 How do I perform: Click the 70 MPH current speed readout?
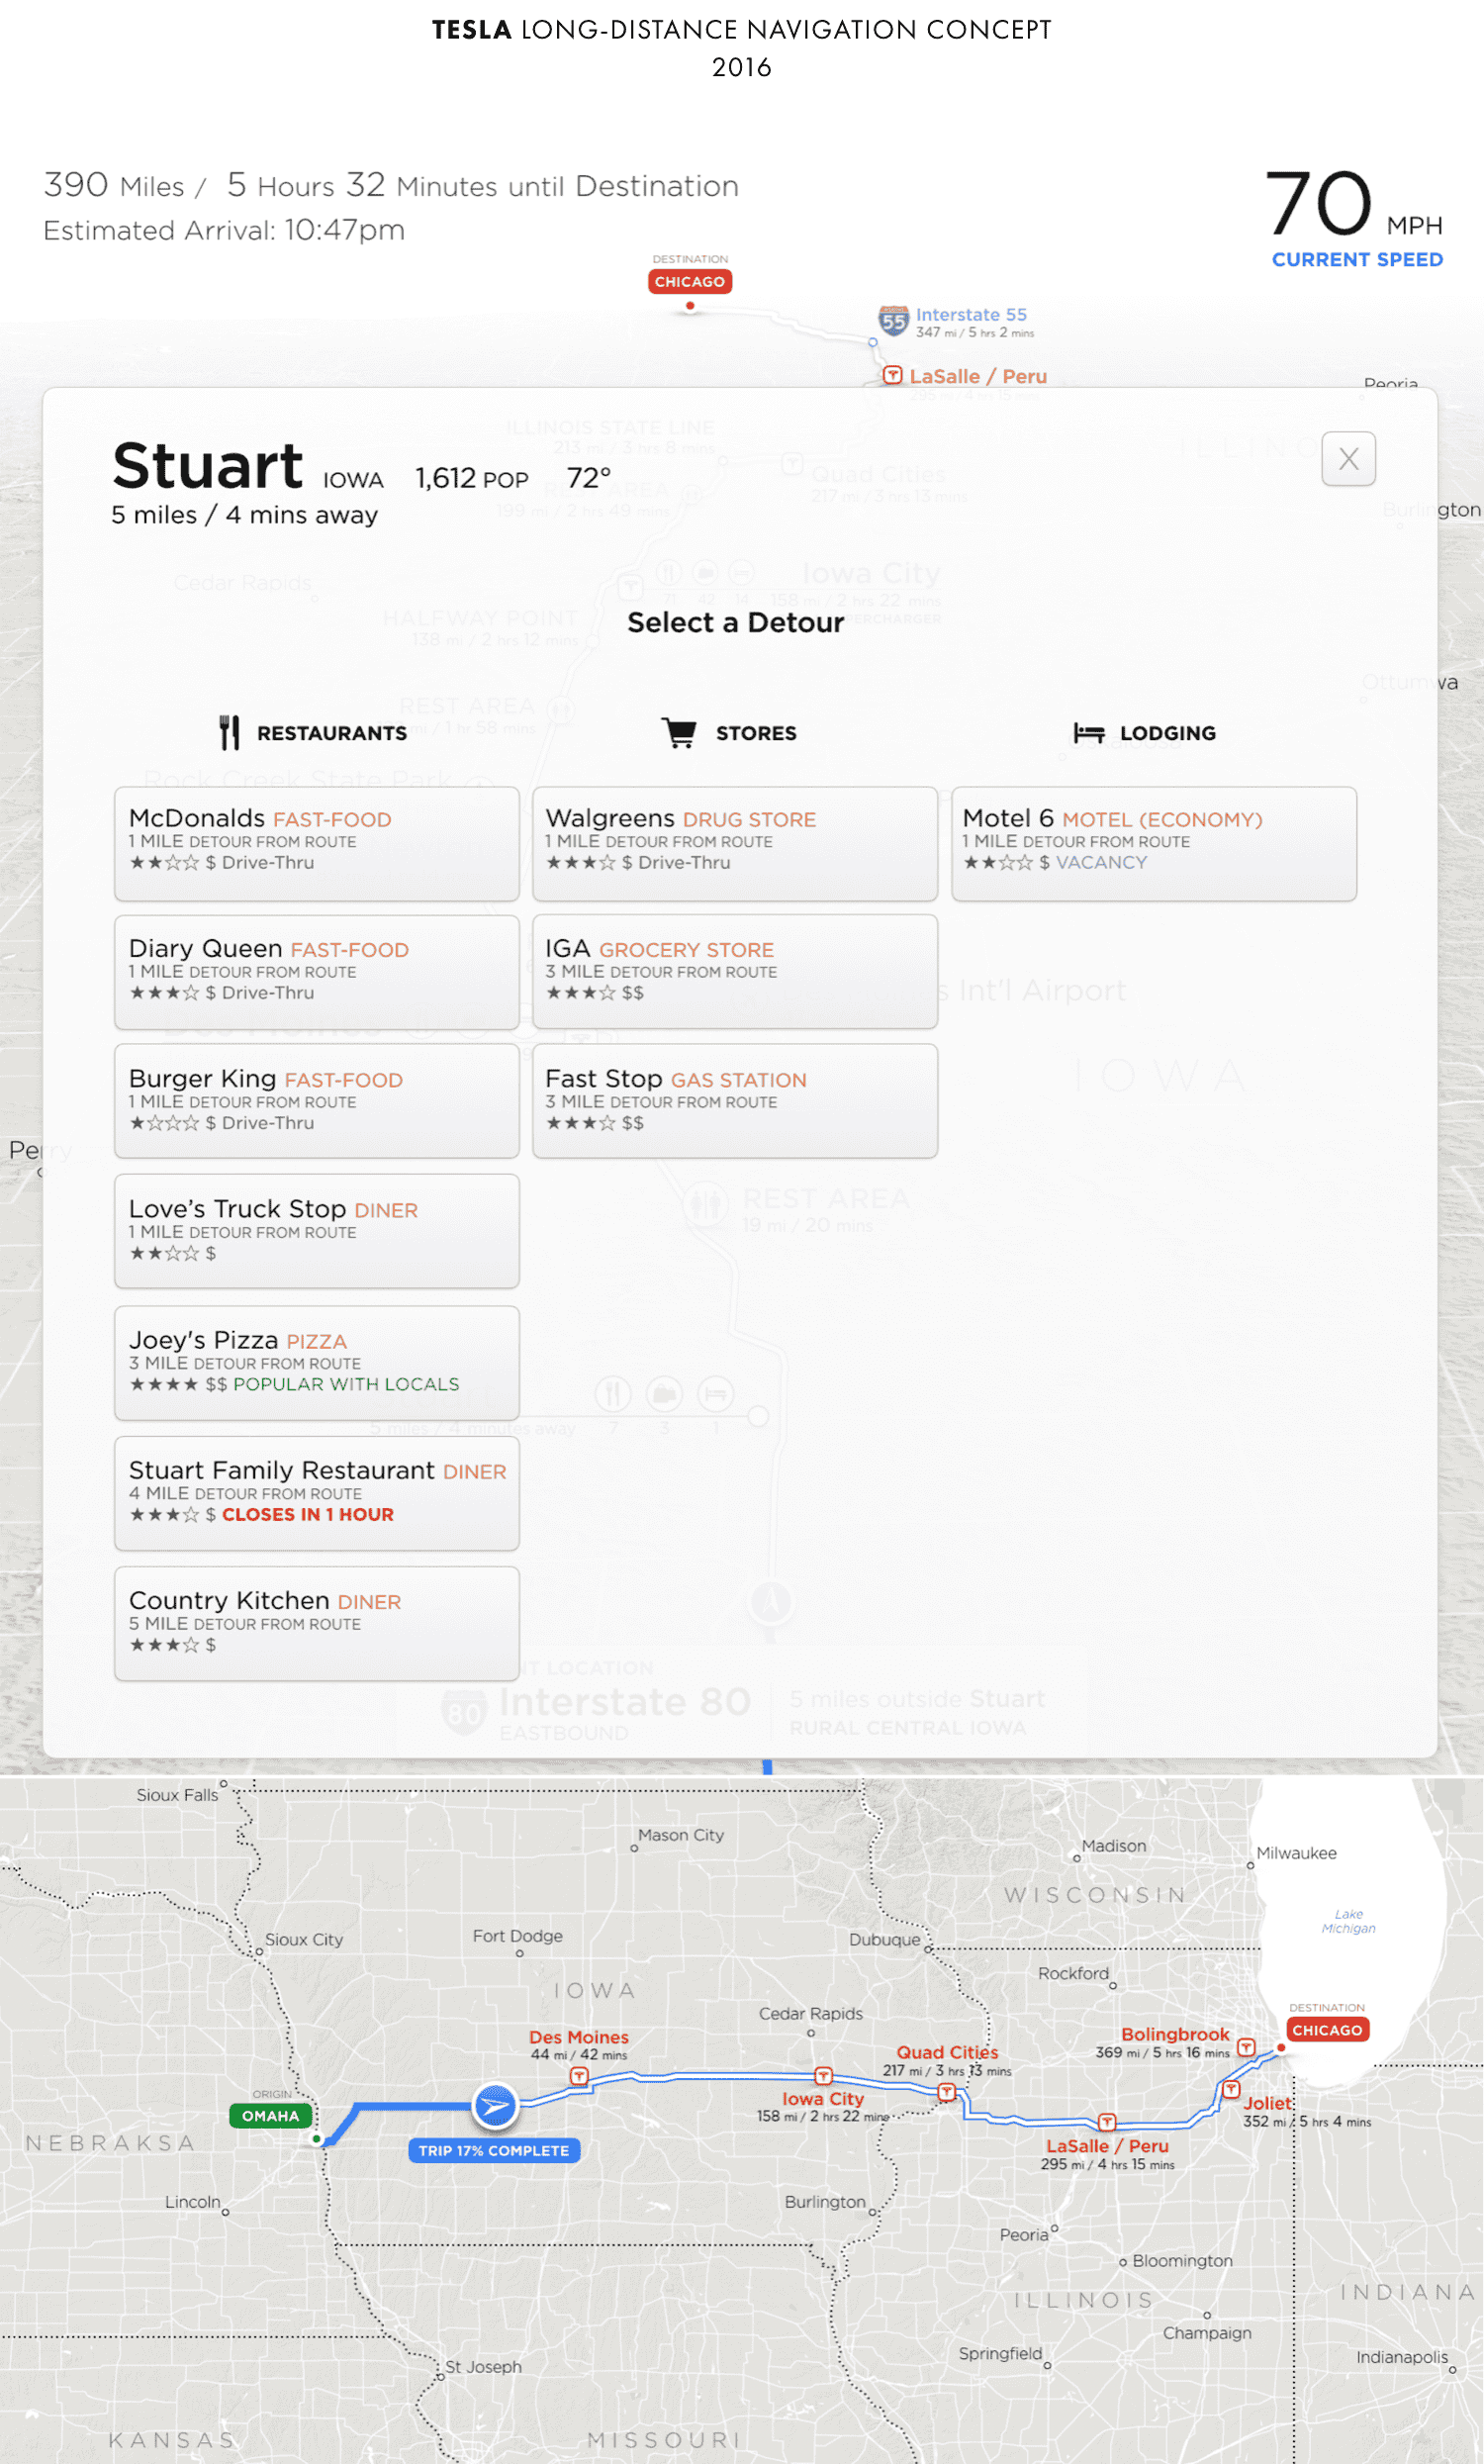1353,203
